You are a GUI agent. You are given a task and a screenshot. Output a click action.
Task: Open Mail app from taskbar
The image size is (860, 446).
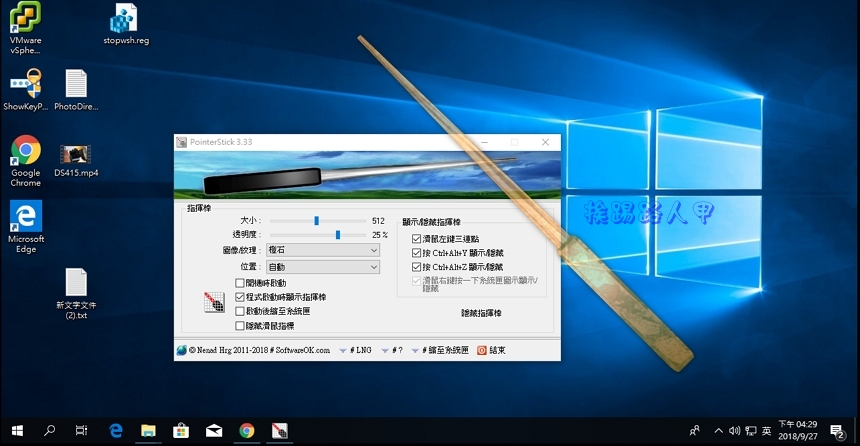click(214, 431)
